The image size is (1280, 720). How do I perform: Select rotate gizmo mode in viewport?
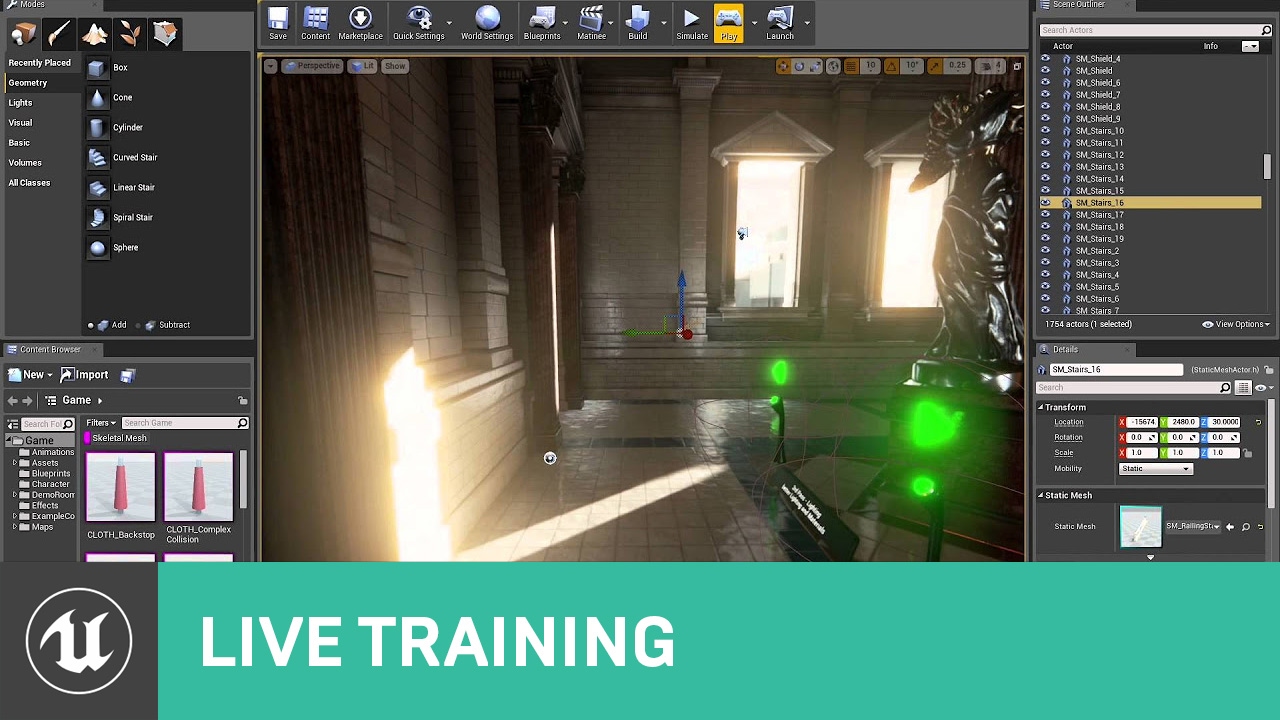tap(799, 66)
